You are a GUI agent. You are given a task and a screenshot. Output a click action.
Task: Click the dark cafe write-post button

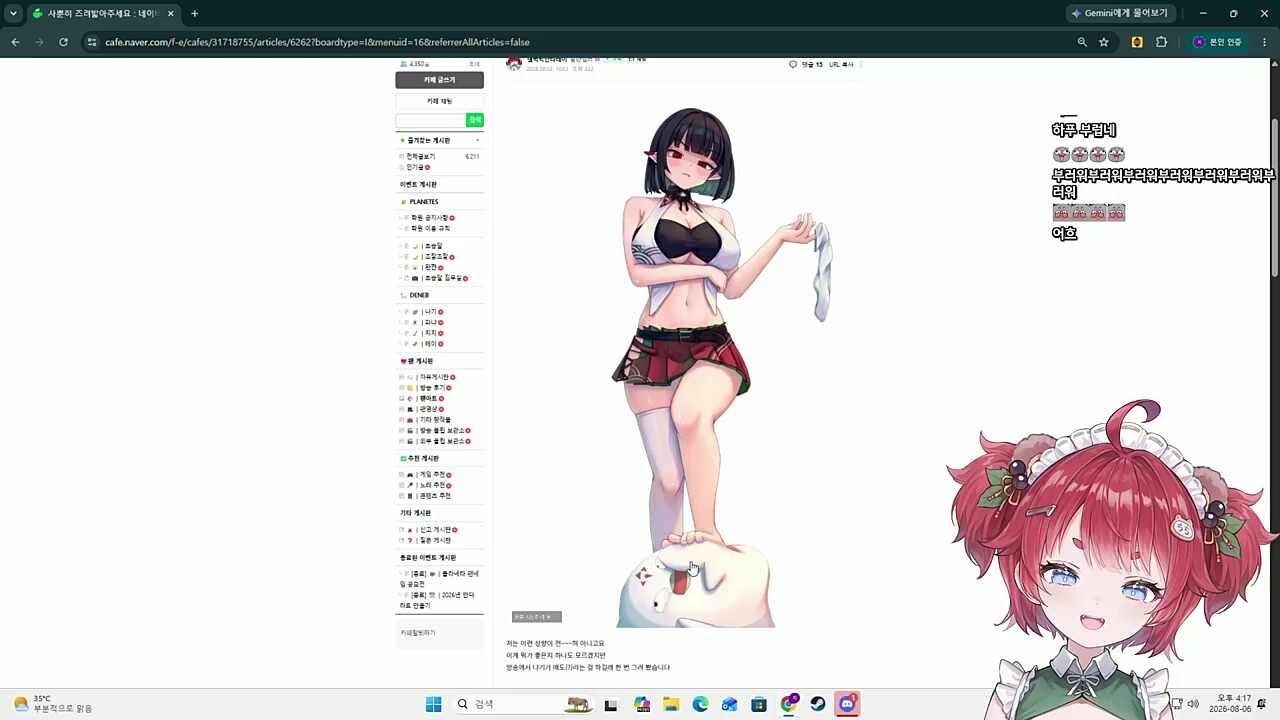[x=439, y=80]
